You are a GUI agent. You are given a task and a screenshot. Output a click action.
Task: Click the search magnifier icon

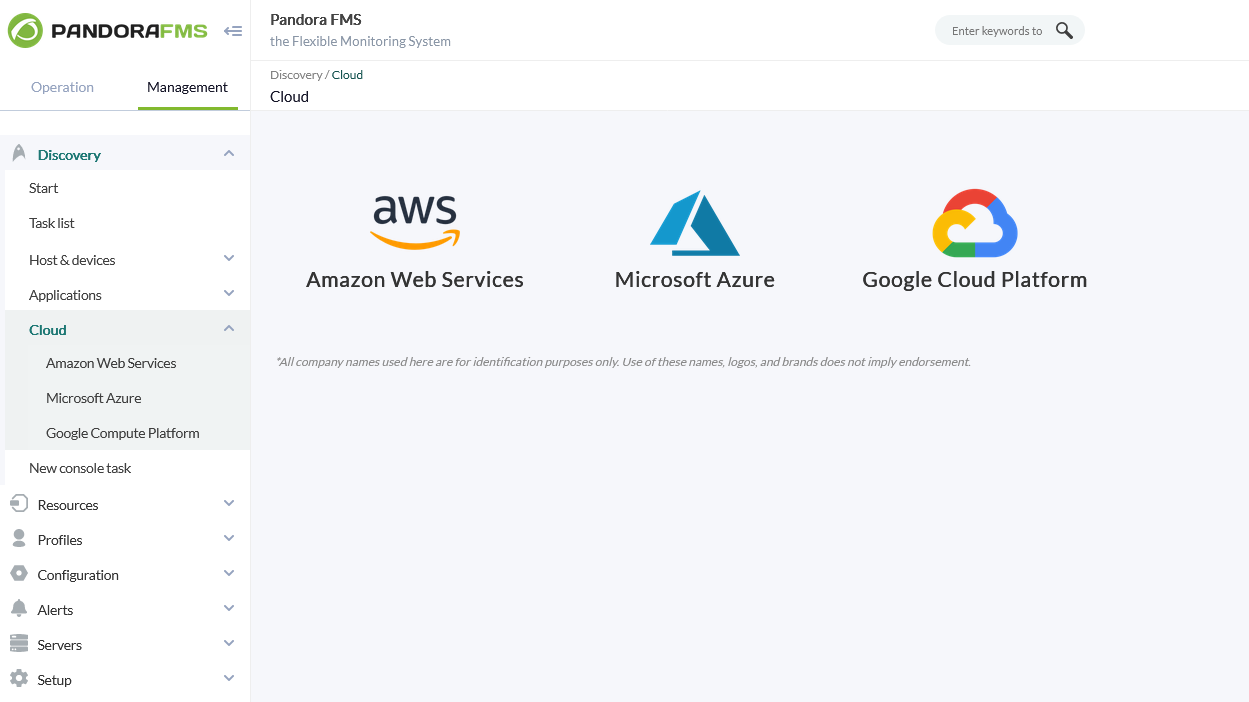(1064, 30)
